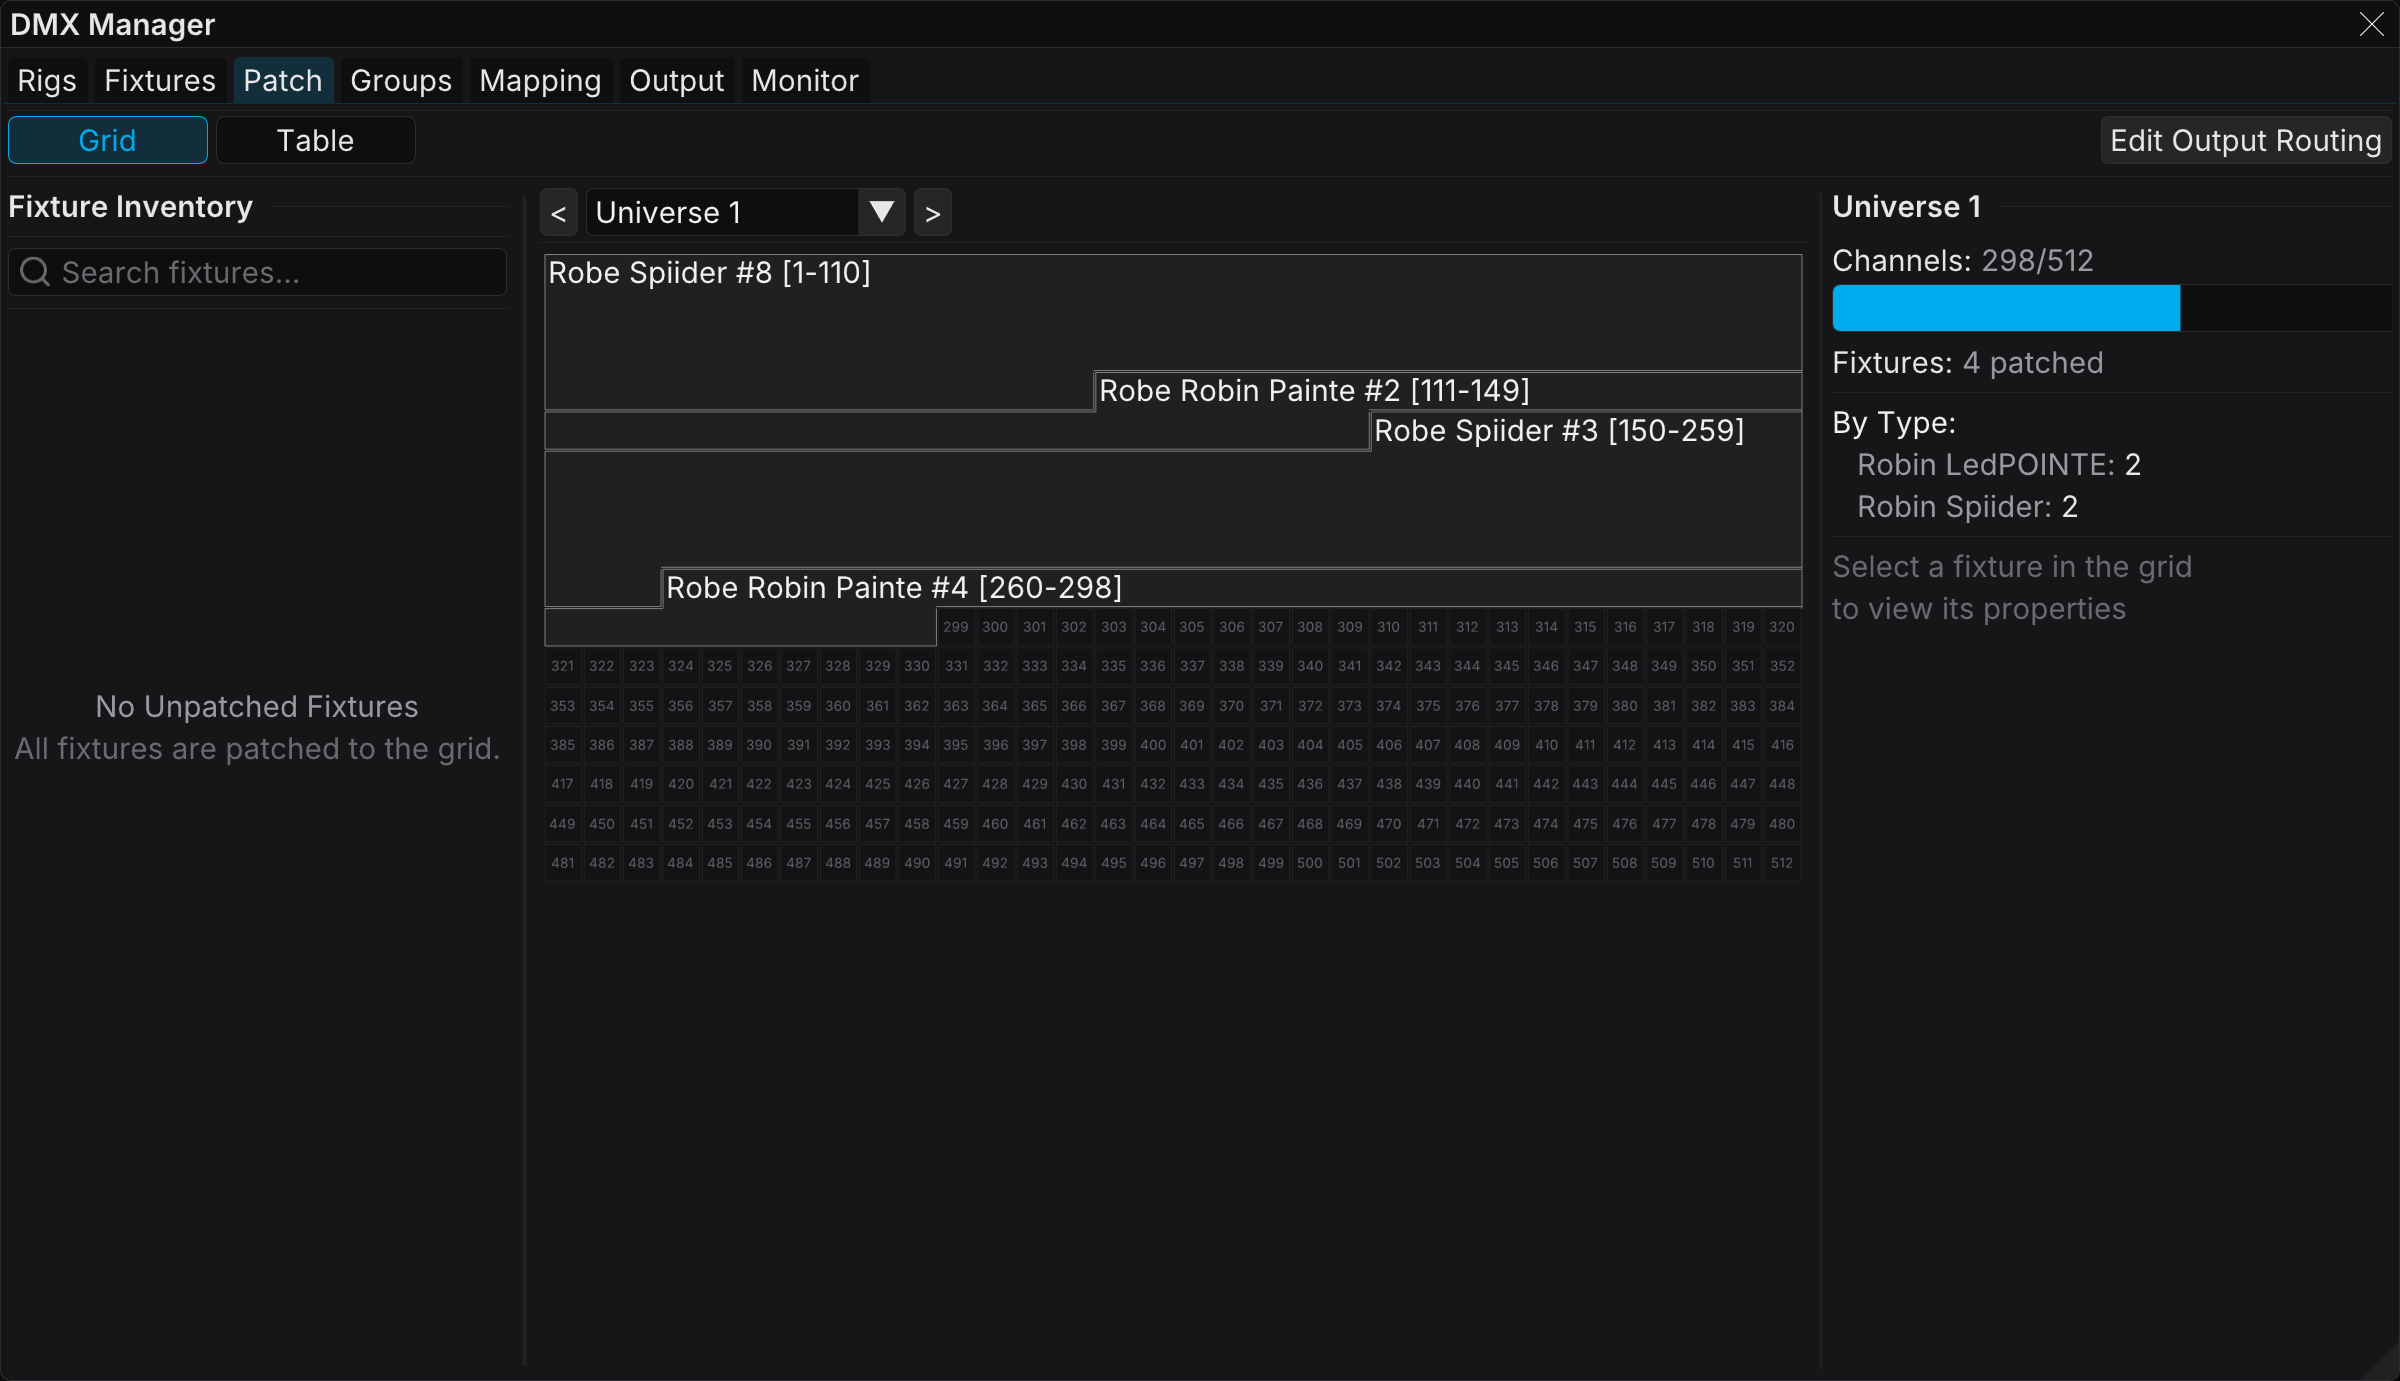Click the Universe 1 panel heading
Screen dimensions: 2400x1381
click(x=1907, y=207)
